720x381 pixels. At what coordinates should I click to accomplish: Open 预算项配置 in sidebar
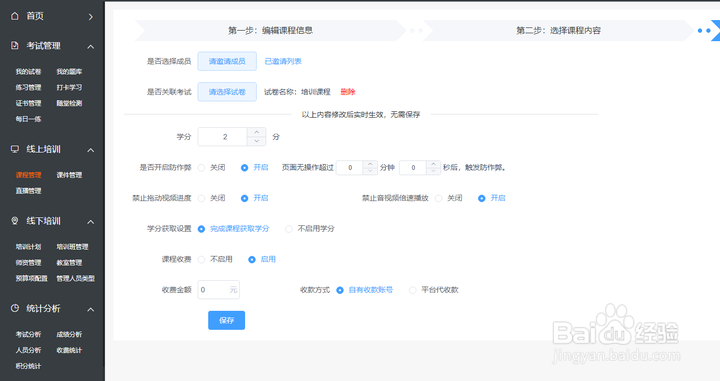[x=32, y=278]
